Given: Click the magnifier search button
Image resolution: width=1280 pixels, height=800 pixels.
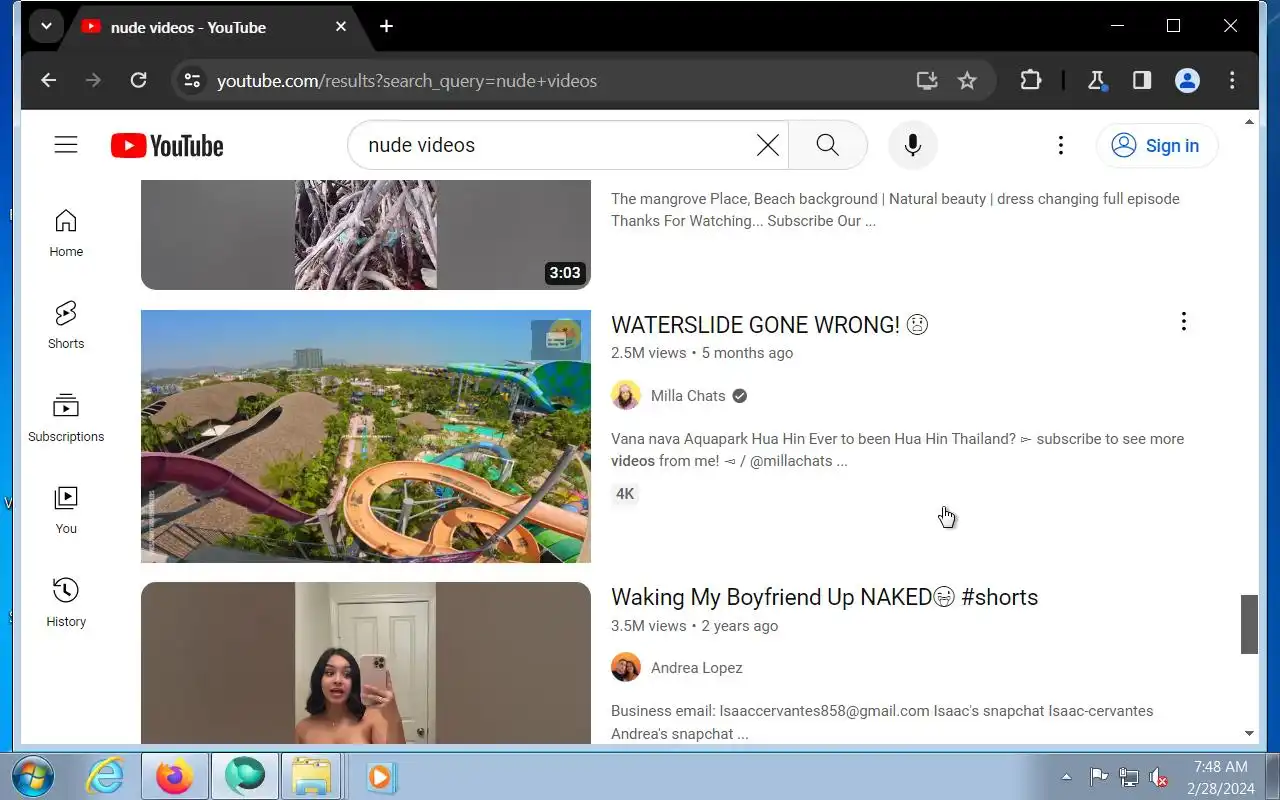Looking at the screenshot, I should click(827, 145).
